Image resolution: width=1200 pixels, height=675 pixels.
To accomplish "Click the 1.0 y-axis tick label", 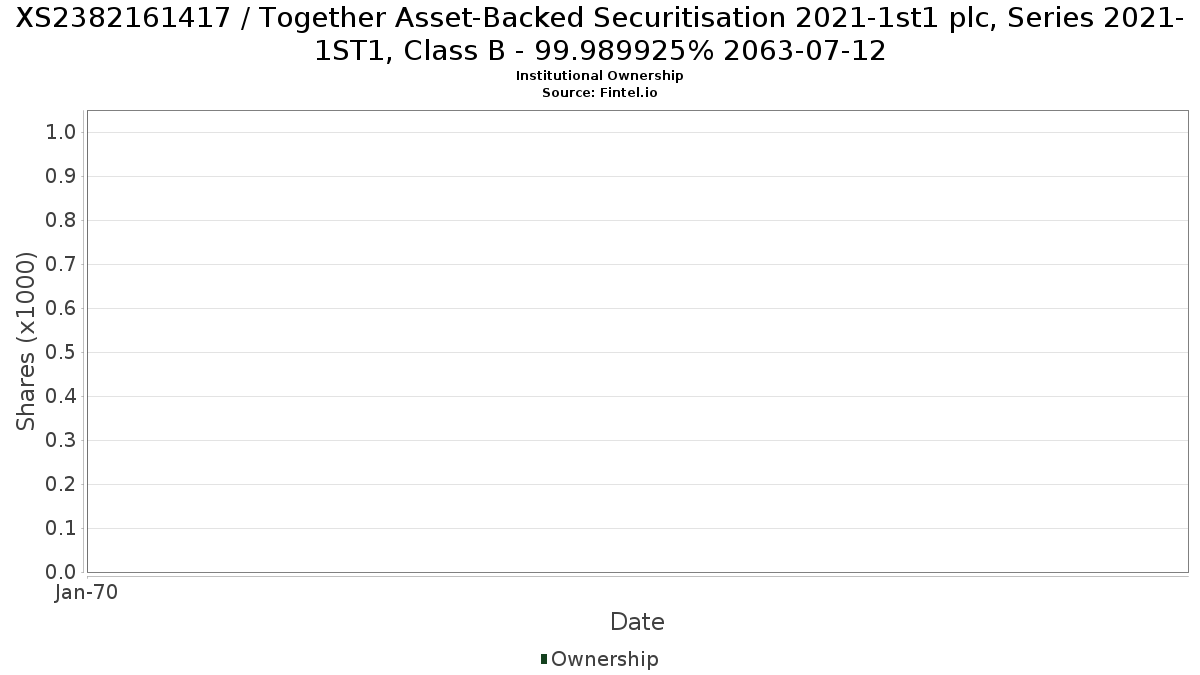I will (62, 132).
